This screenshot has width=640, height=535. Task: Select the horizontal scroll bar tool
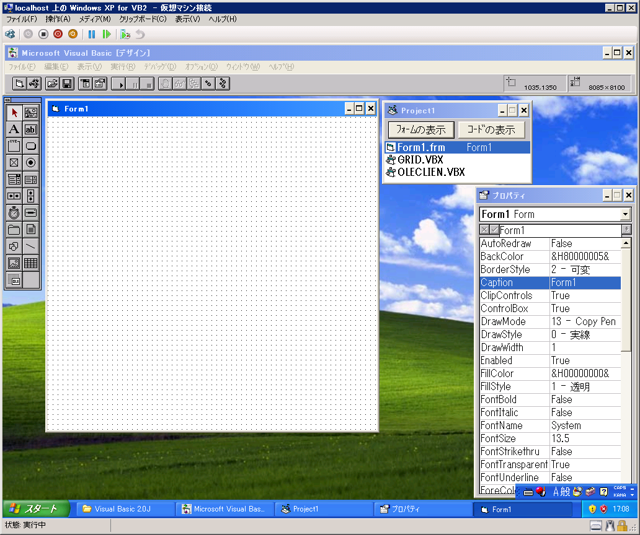[x=14, y=196]
